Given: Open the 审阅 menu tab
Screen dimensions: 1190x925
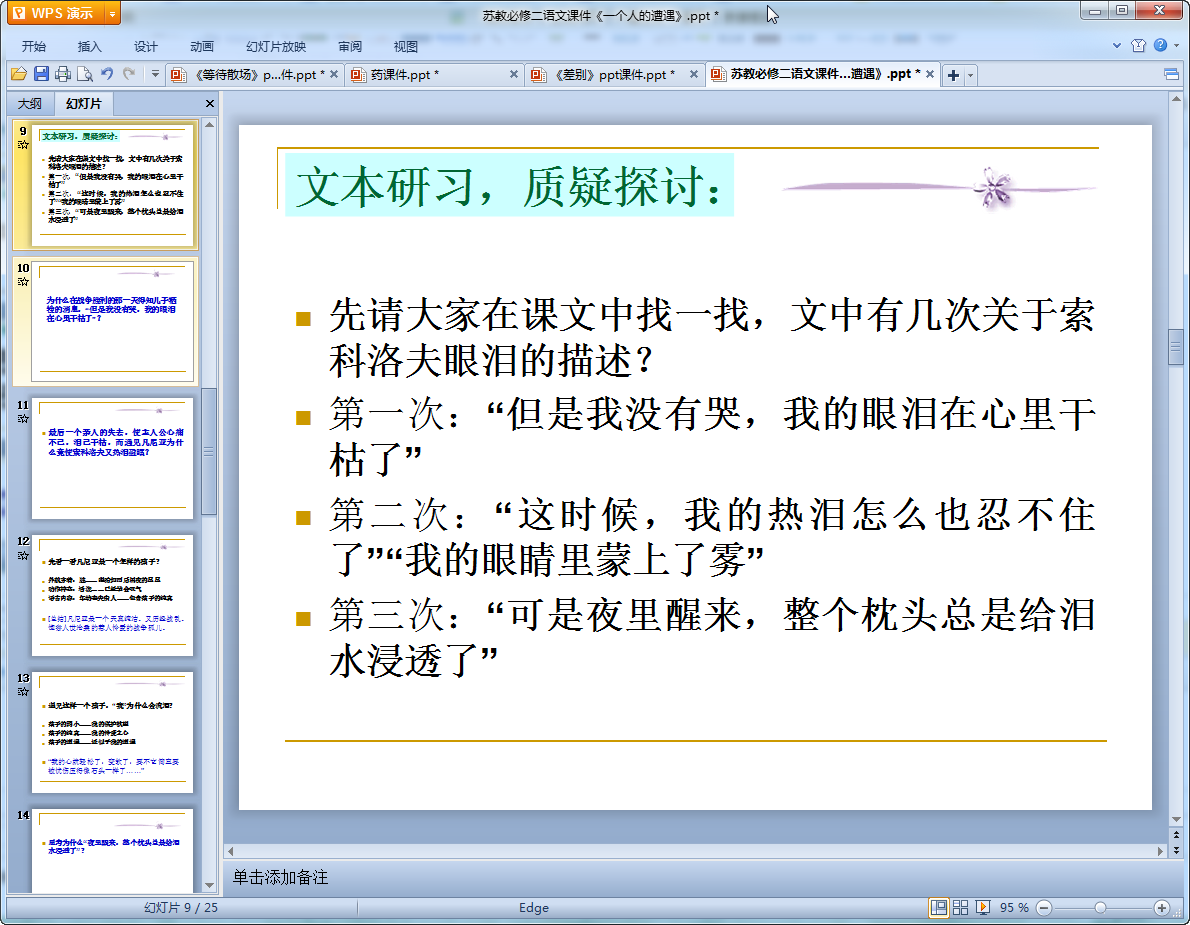Looking at the screenshot, I should pos(350,46).
